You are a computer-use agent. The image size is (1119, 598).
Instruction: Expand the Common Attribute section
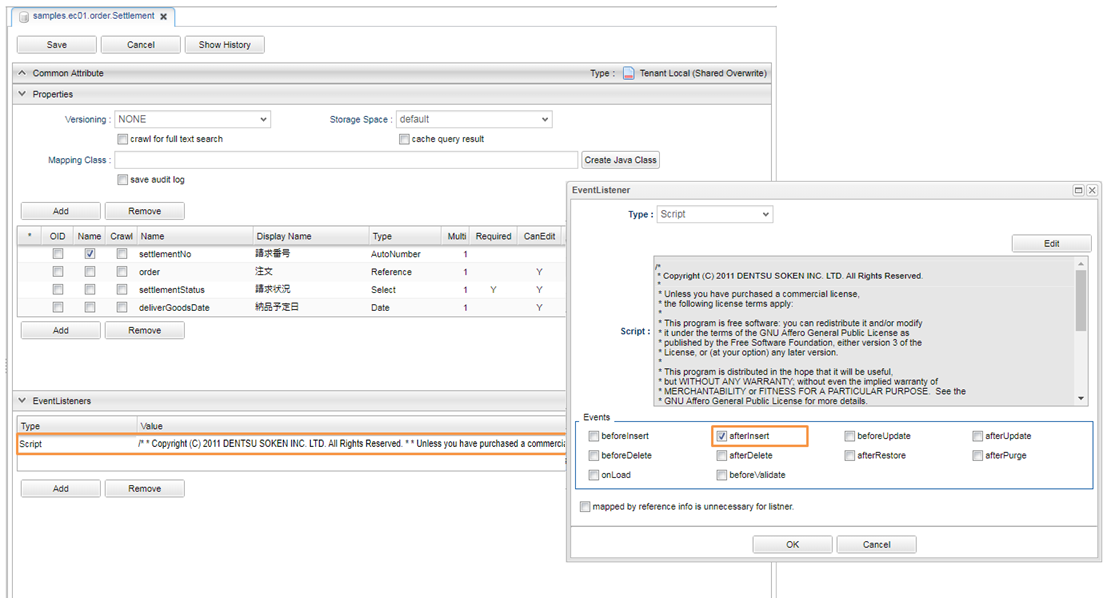[22, 73]
